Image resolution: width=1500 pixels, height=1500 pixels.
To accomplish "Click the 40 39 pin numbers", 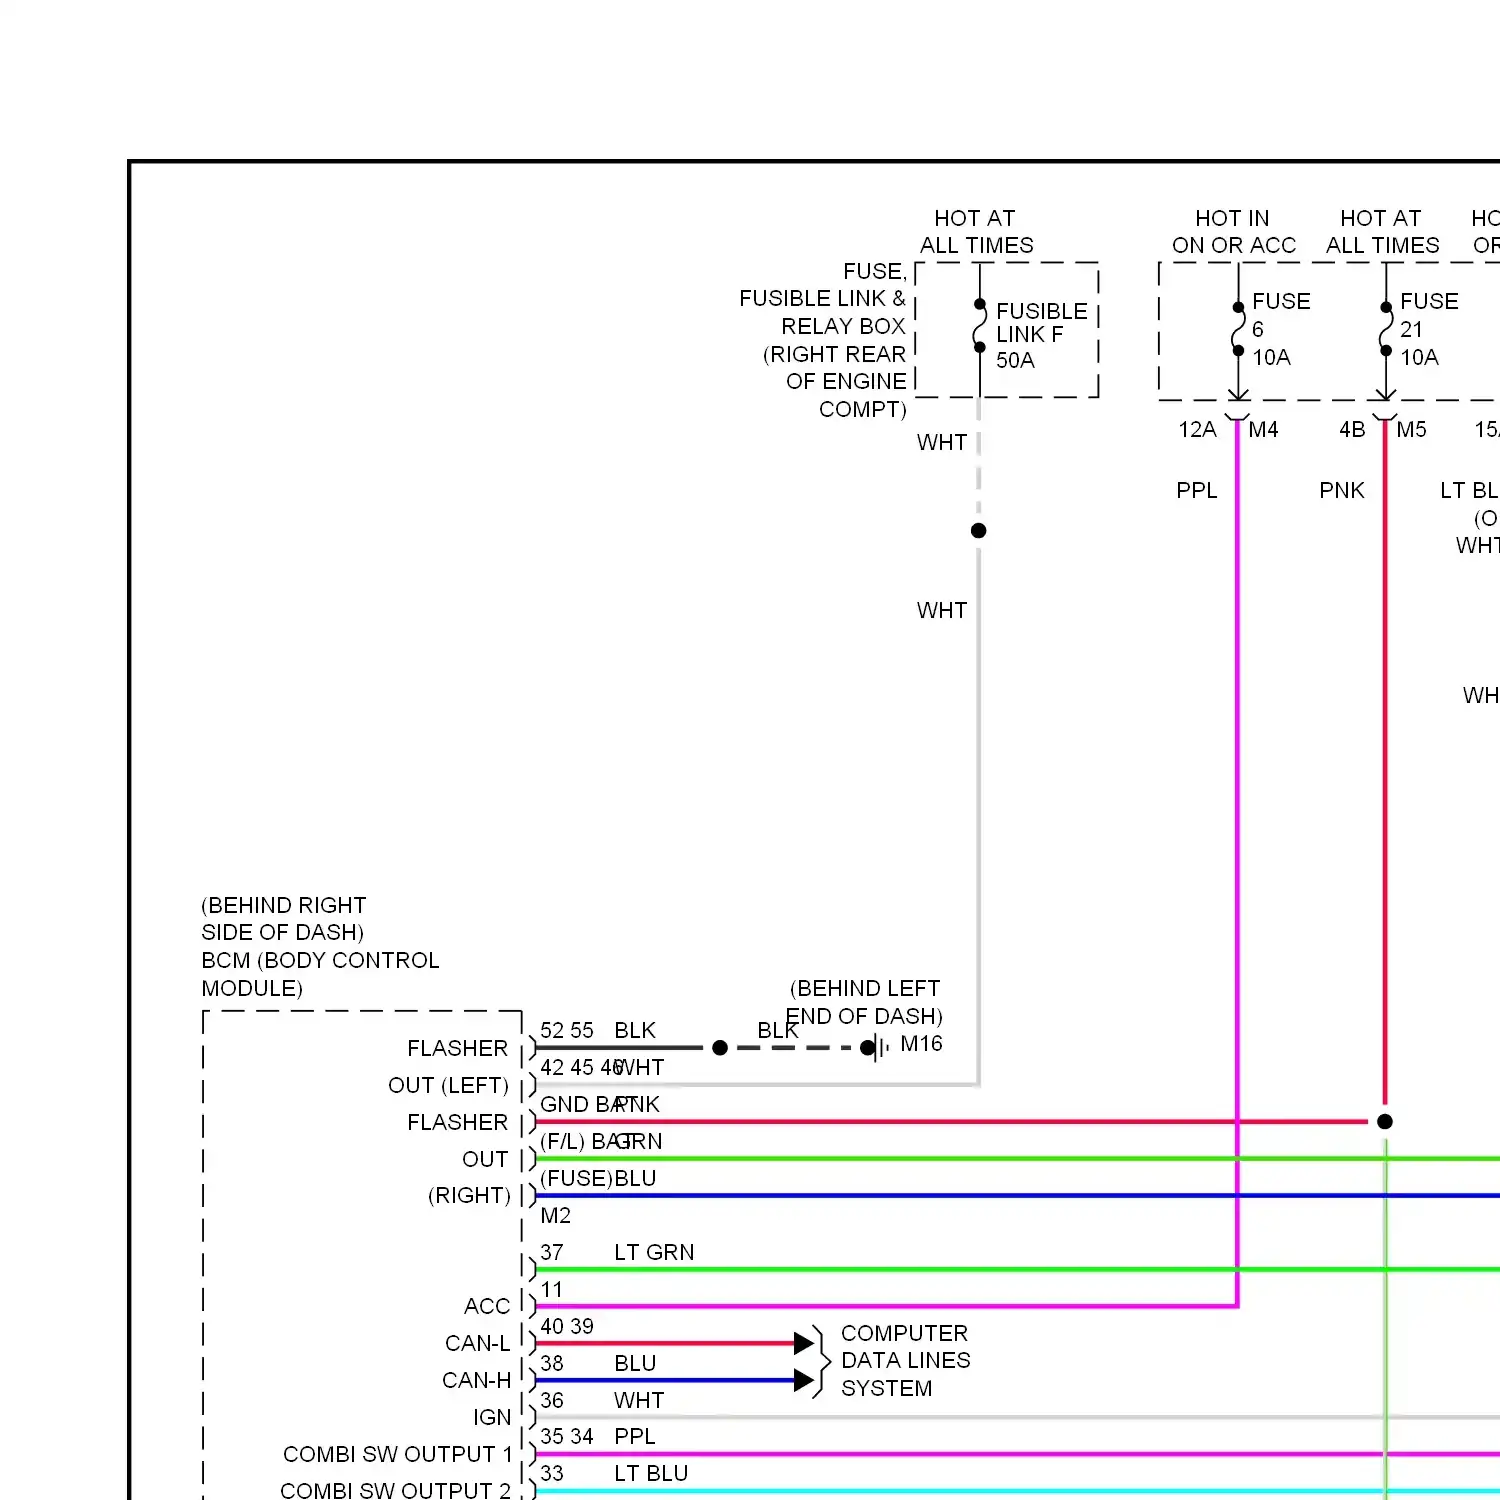I will pos(567,1327).
